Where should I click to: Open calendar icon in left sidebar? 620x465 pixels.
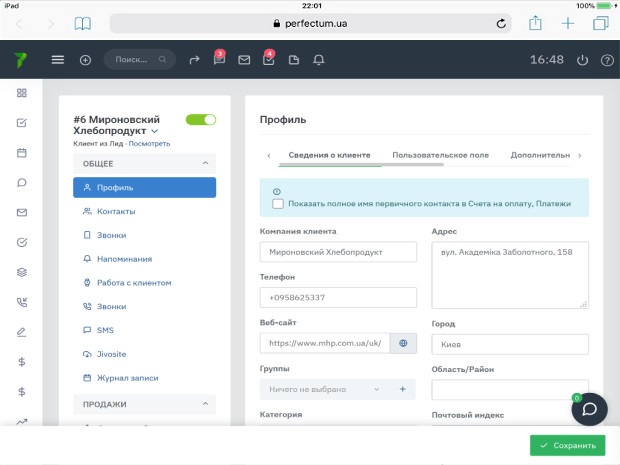[x=22, y=153]
